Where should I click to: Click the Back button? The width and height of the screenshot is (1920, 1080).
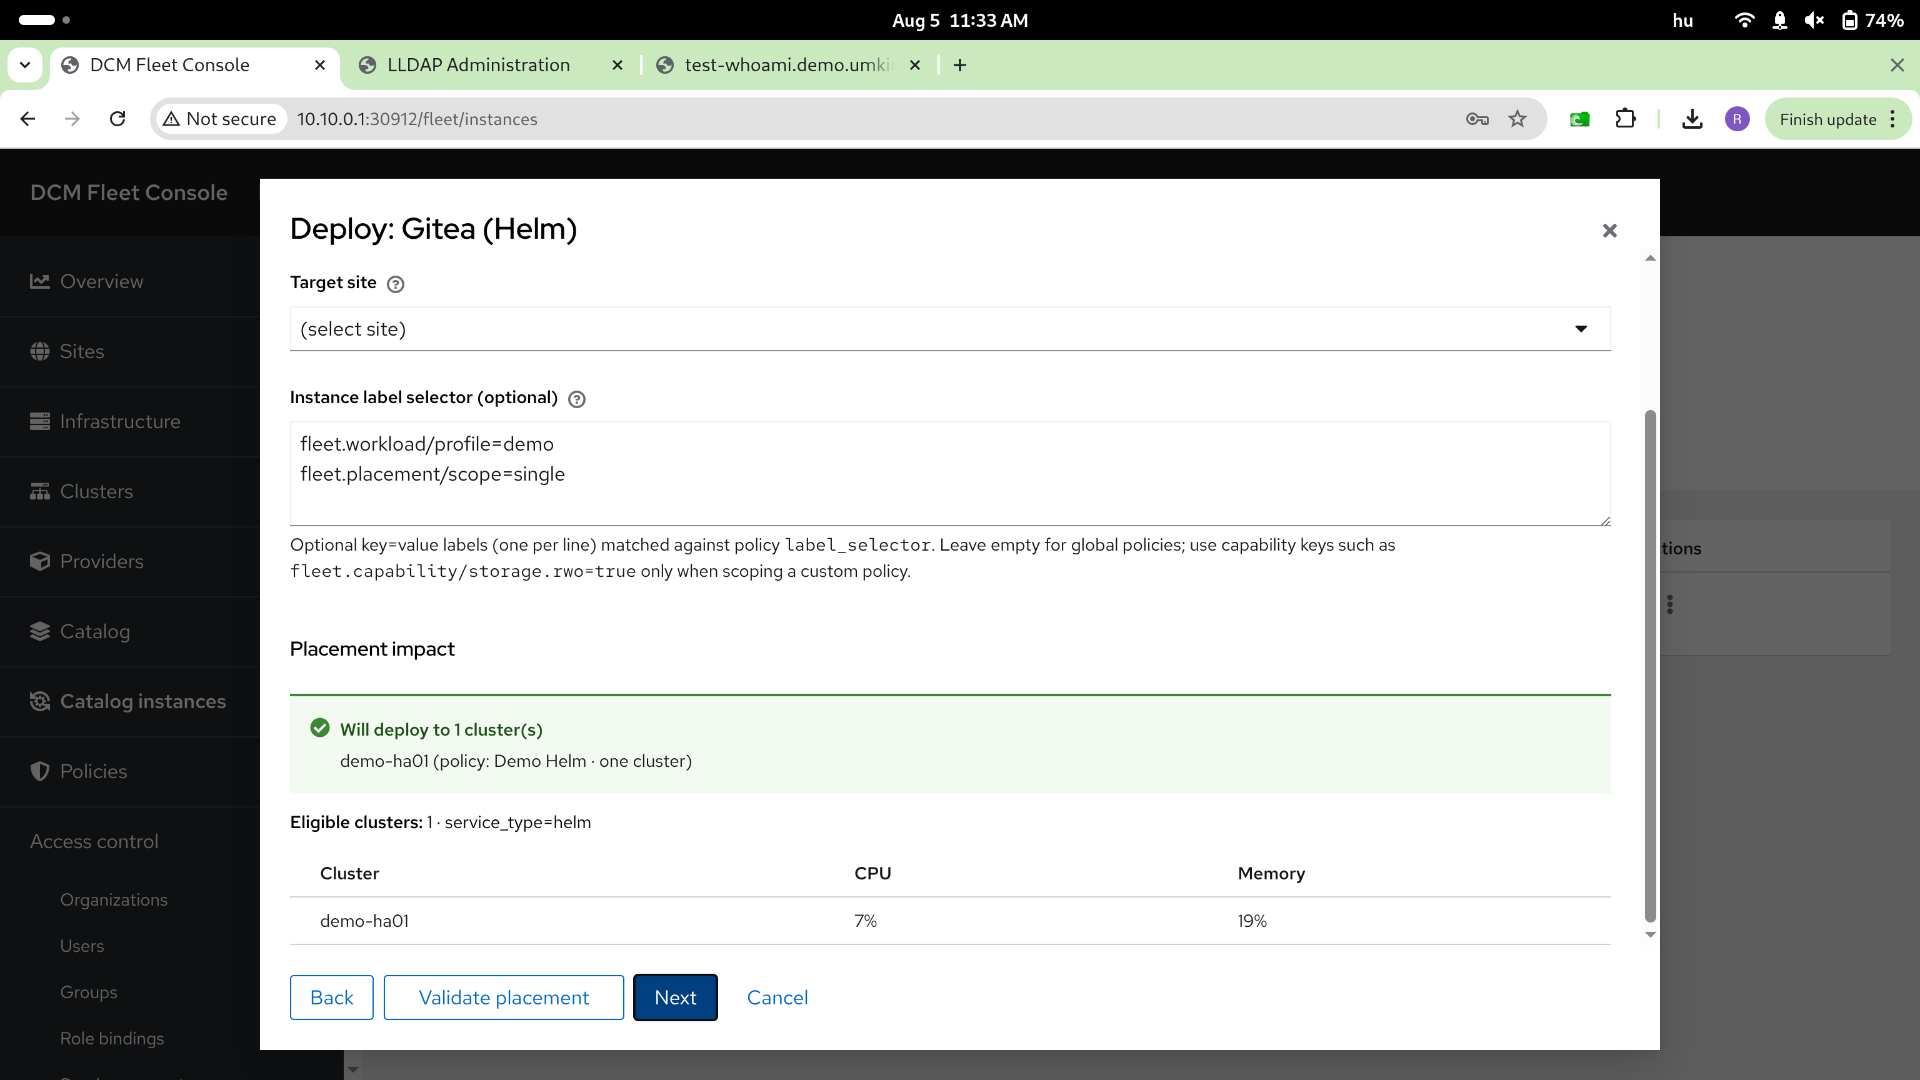[x=332, y=998]
